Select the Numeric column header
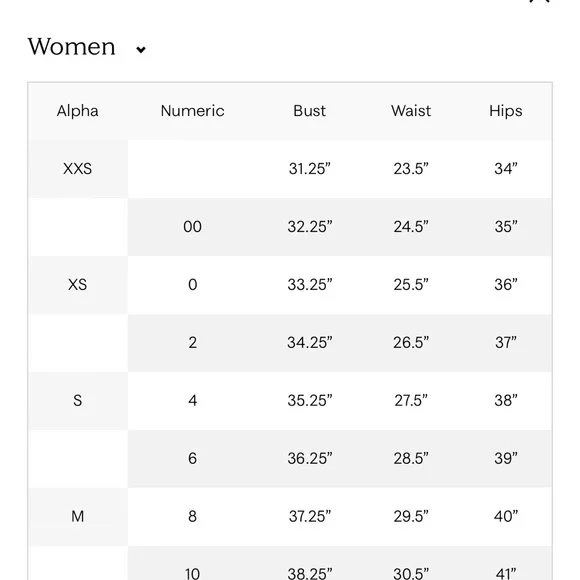 pos(192,111)
